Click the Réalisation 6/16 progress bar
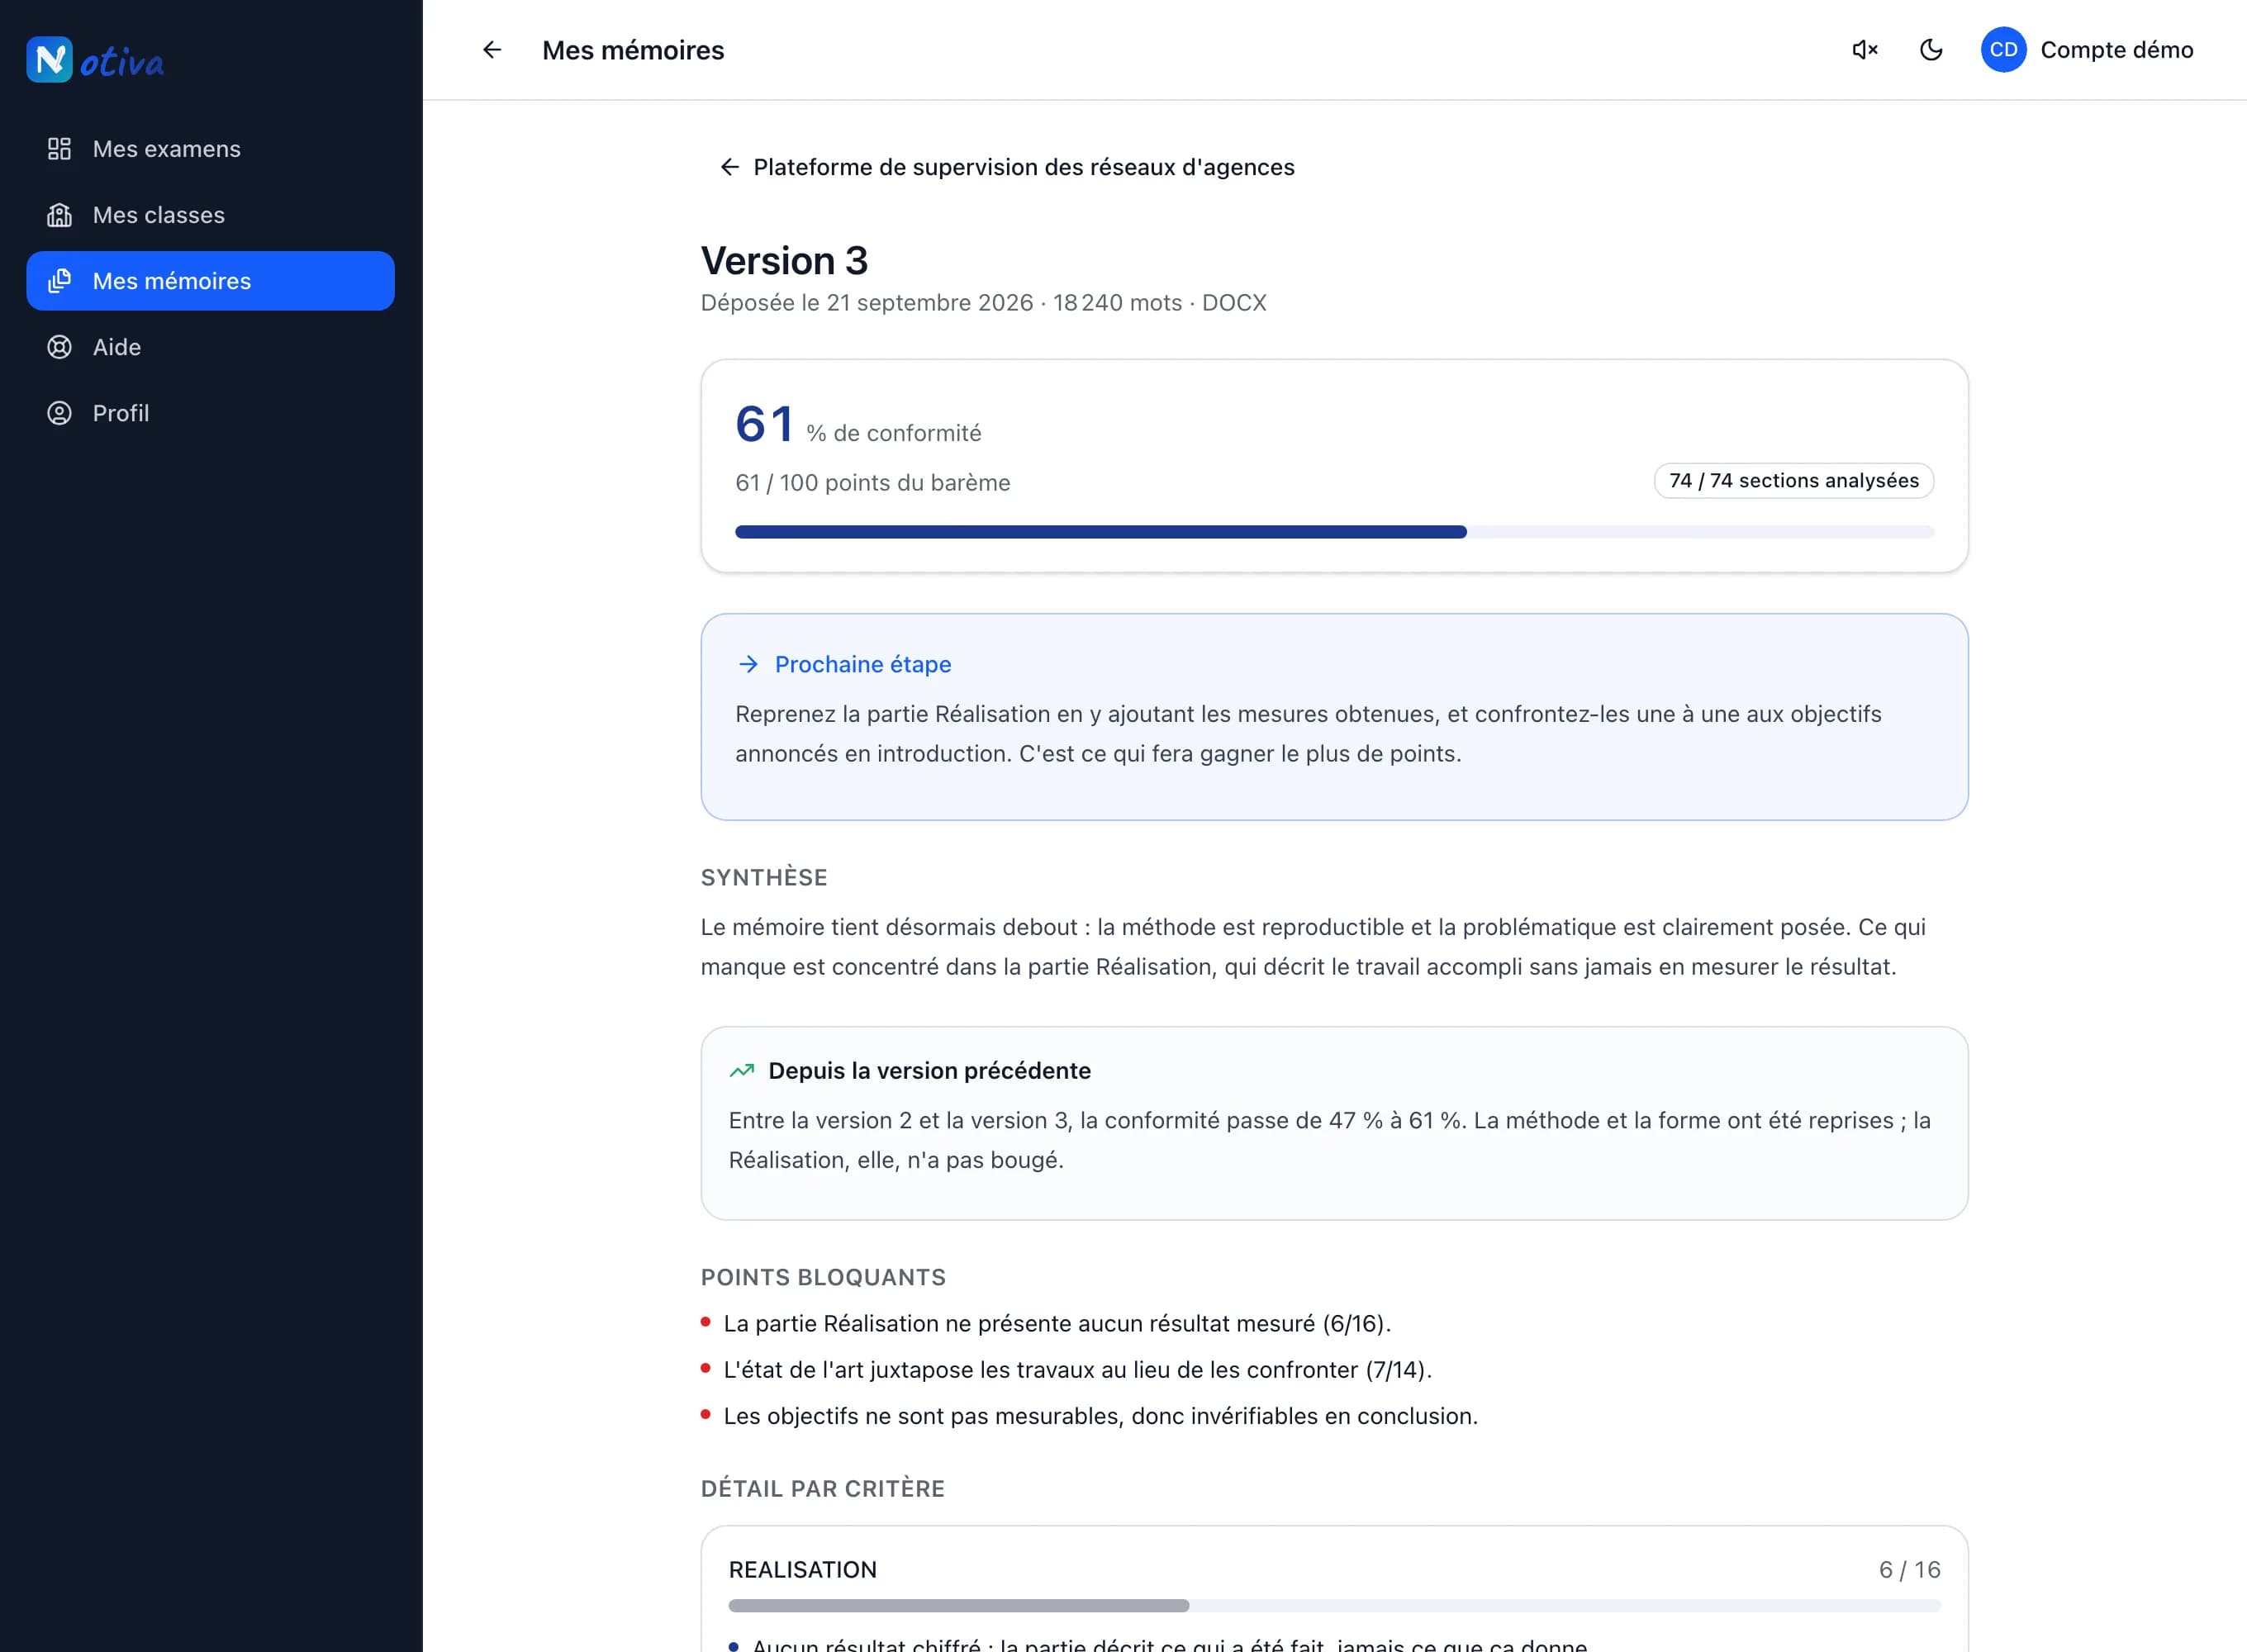This screenshot has height=1652, width=2247. (1334, 1605)
